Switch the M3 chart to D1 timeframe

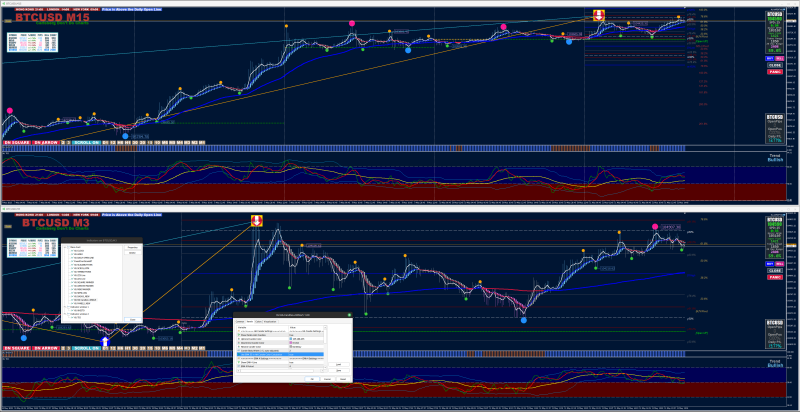(105, 349)
